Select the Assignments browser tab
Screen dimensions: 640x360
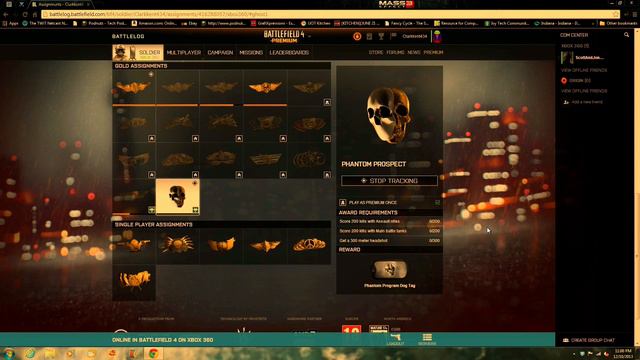[x=61, y=4]
